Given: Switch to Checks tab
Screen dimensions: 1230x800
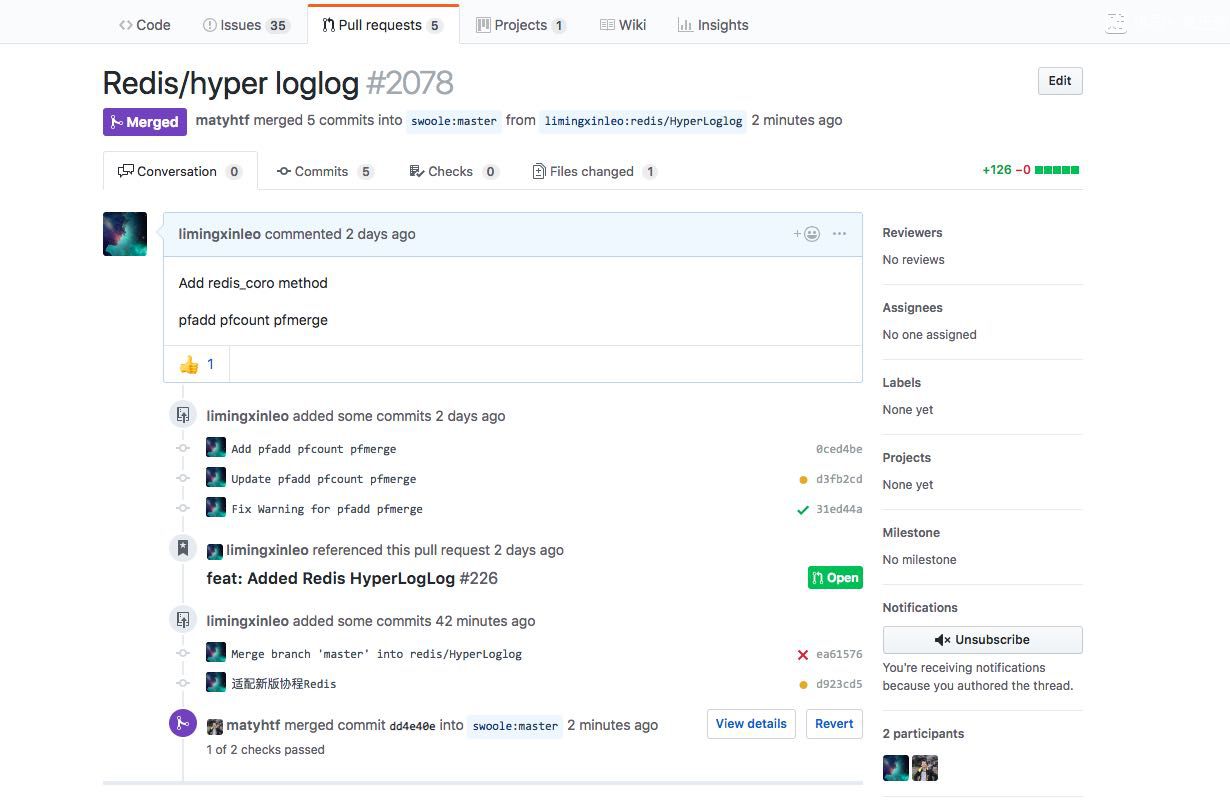Looking at the screenshot, I should point(454,171).
